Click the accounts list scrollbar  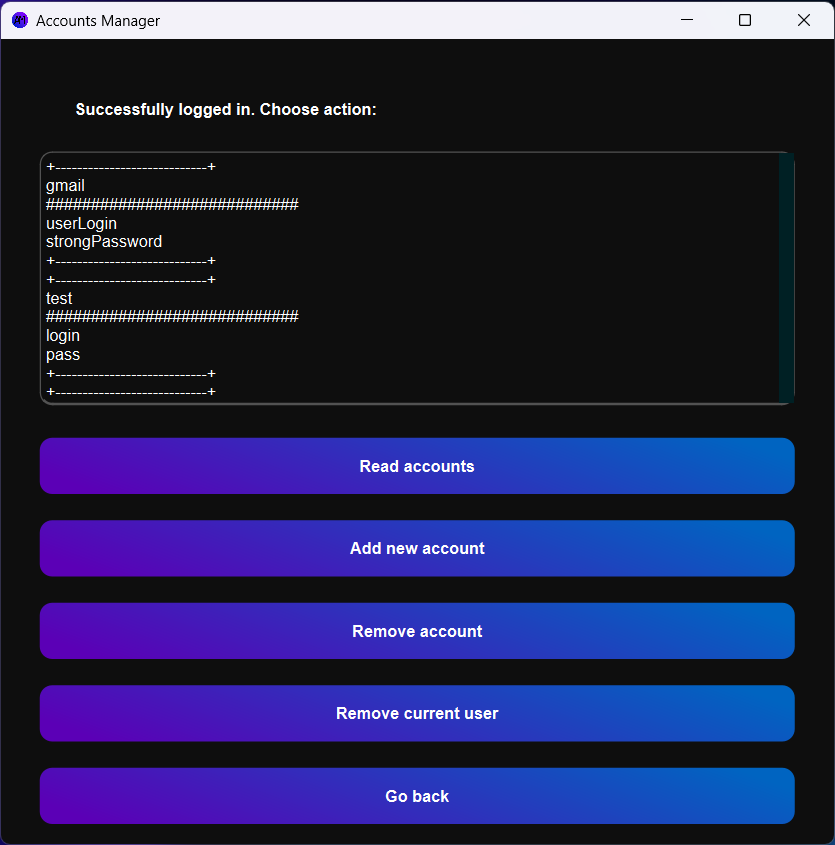pos(786,278)
